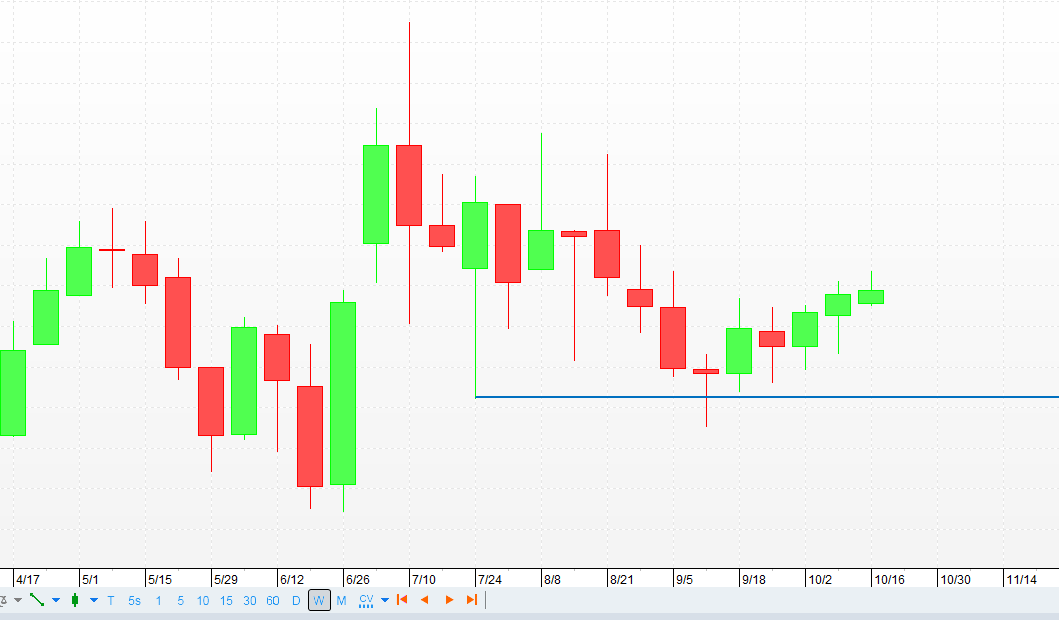Click the 7/24 date axis label
The width and height of the screenshot is (1059, 620).
[x=490, y=579]
